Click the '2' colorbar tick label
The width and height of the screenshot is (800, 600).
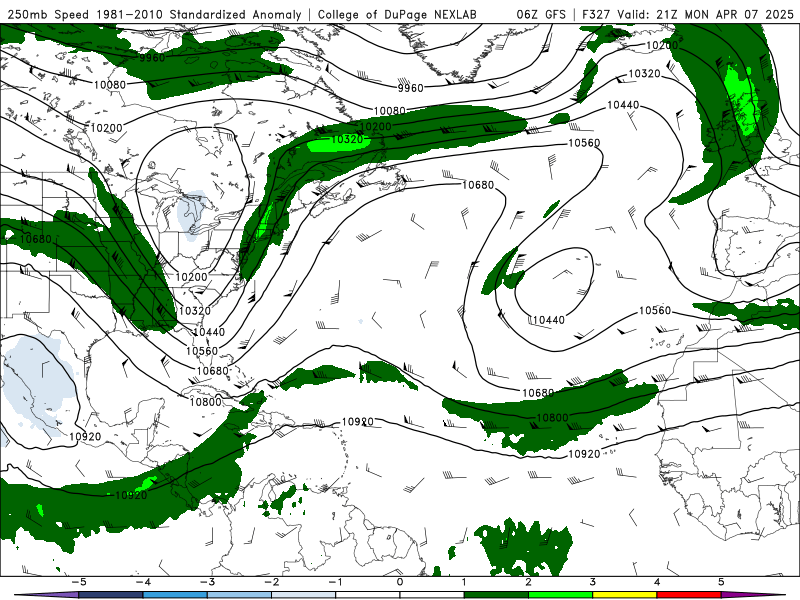click(529, 582)
